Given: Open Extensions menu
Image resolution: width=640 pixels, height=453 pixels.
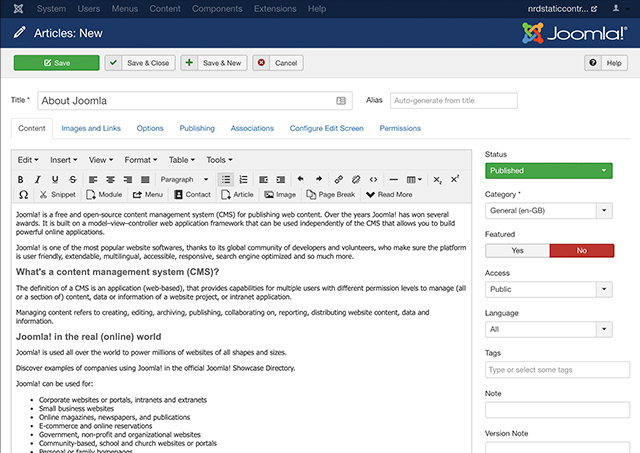Looking at the screenshot, I should (x=275, y=9).
